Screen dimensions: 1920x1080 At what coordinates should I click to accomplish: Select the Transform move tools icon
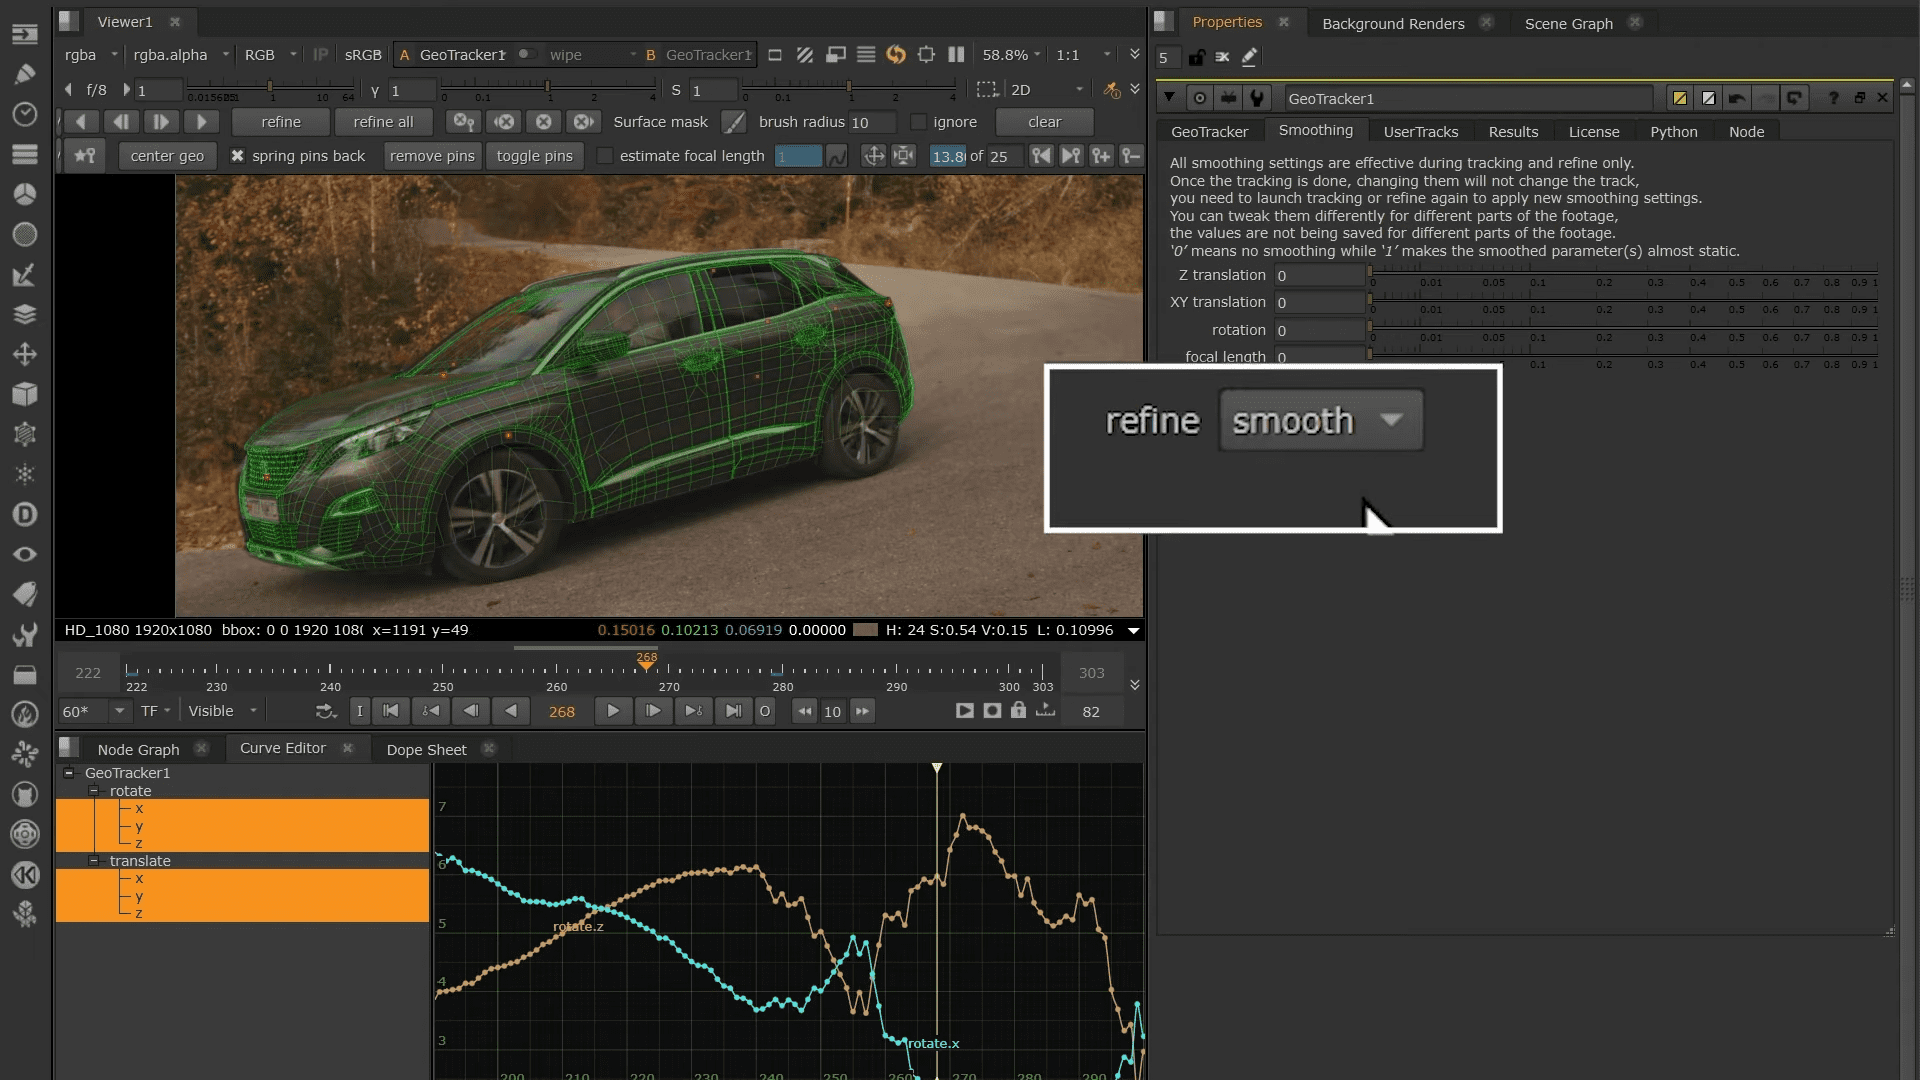coord(25,354)
